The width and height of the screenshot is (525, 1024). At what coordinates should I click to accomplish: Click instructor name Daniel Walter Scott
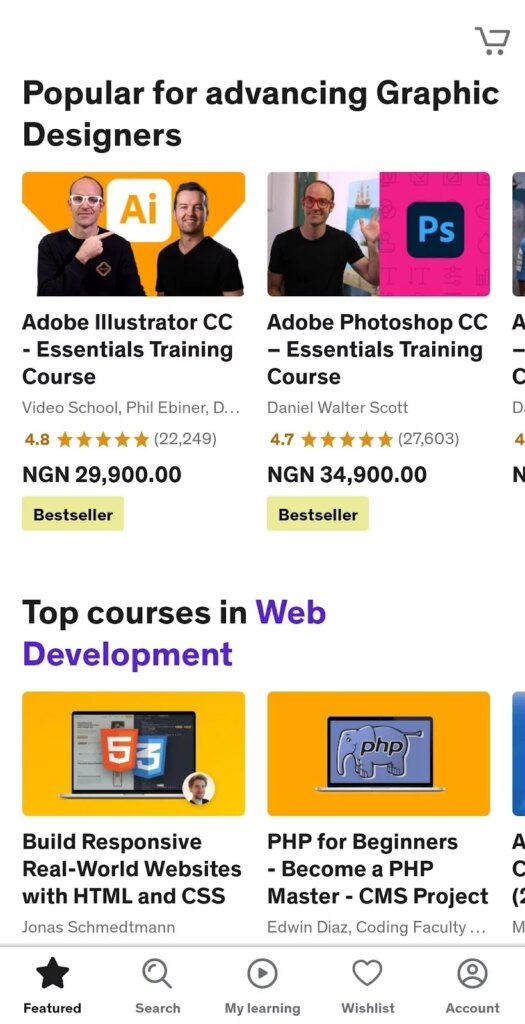338,408
